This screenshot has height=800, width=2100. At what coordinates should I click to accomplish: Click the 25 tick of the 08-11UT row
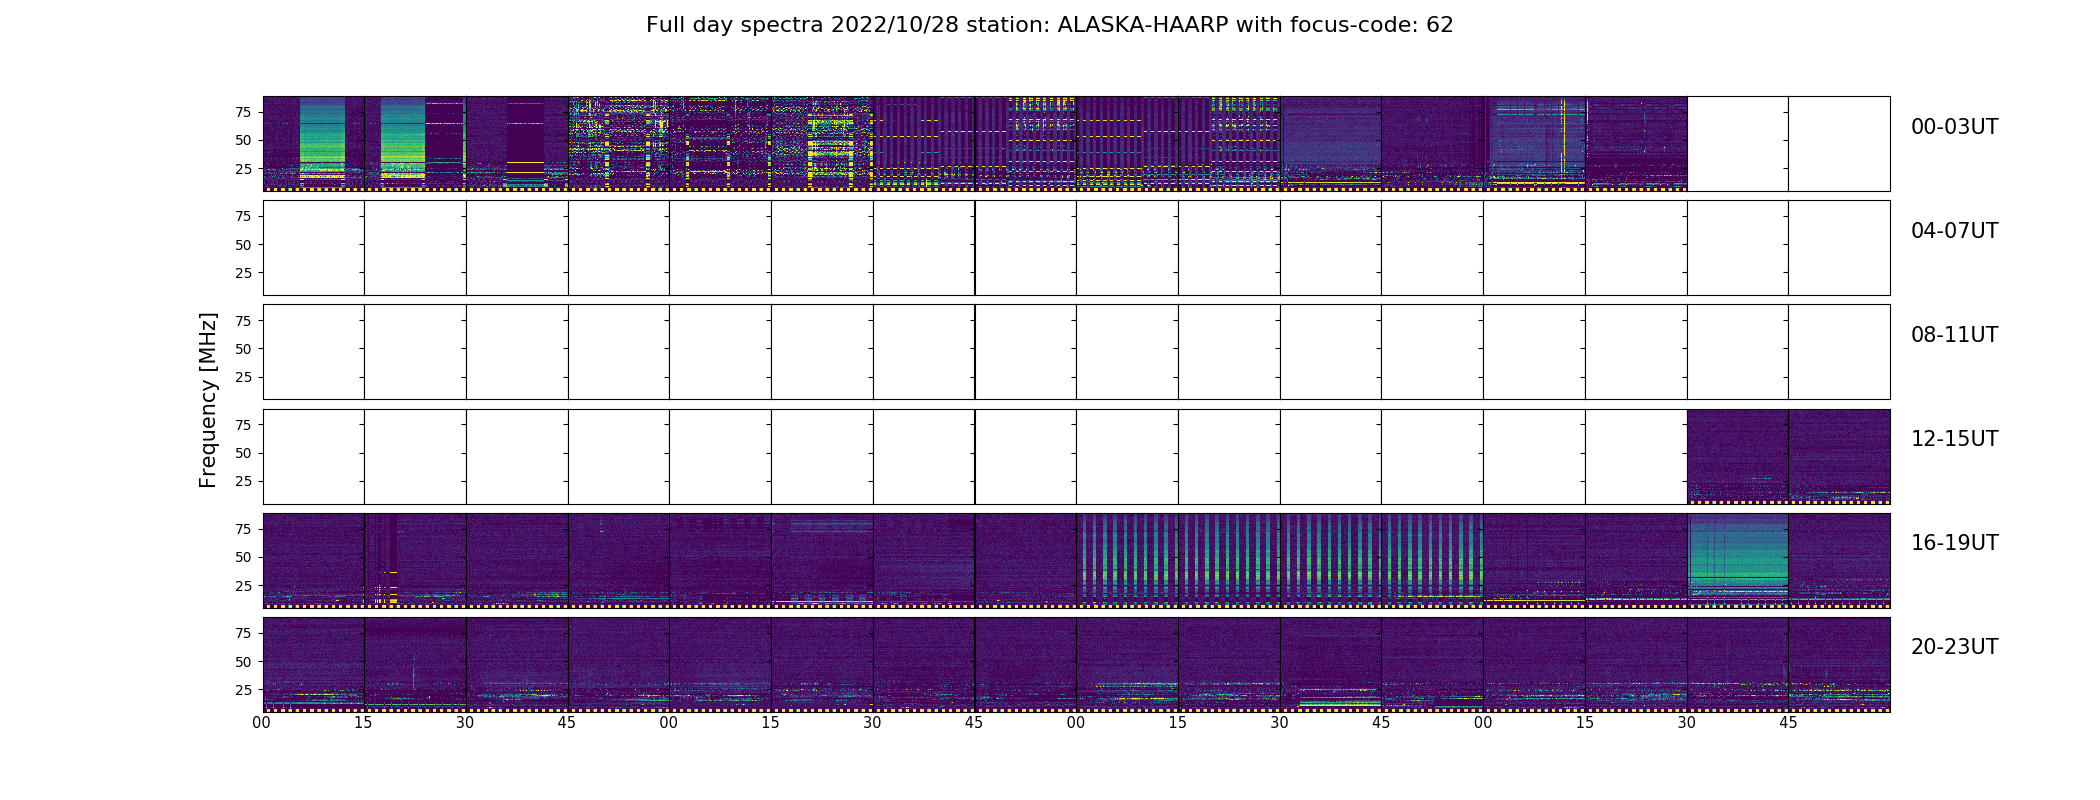pyautogui.click(x=243, y=377)
